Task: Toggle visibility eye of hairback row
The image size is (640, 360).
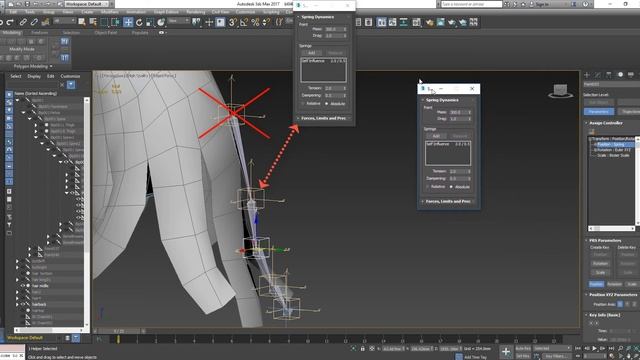Action: click(23, 304)
